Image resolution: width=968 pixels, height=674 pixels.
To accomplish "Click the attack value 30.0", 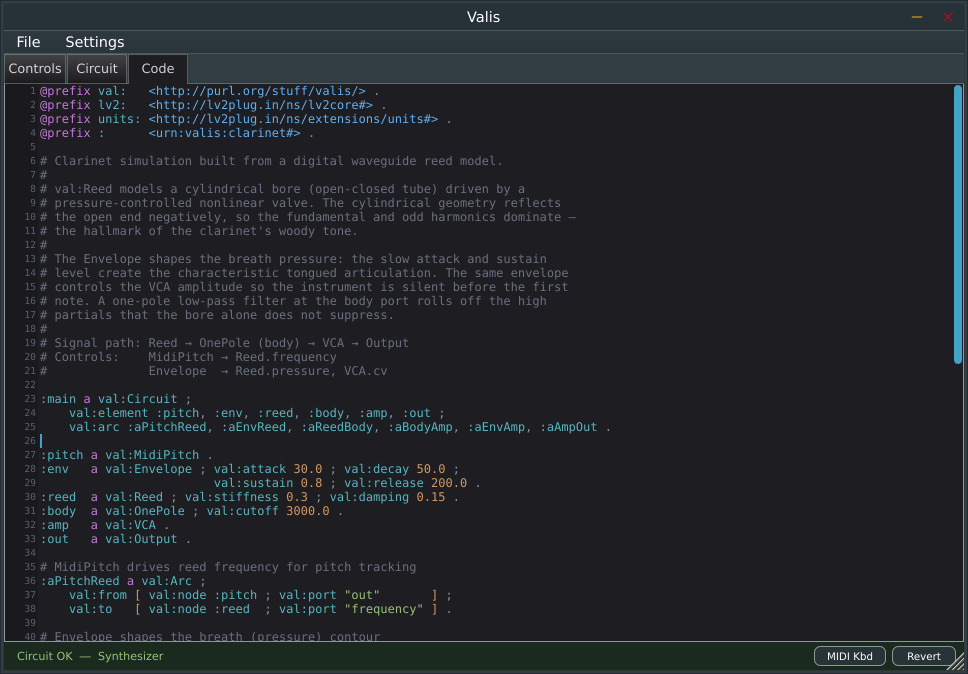I will (307, 470).
